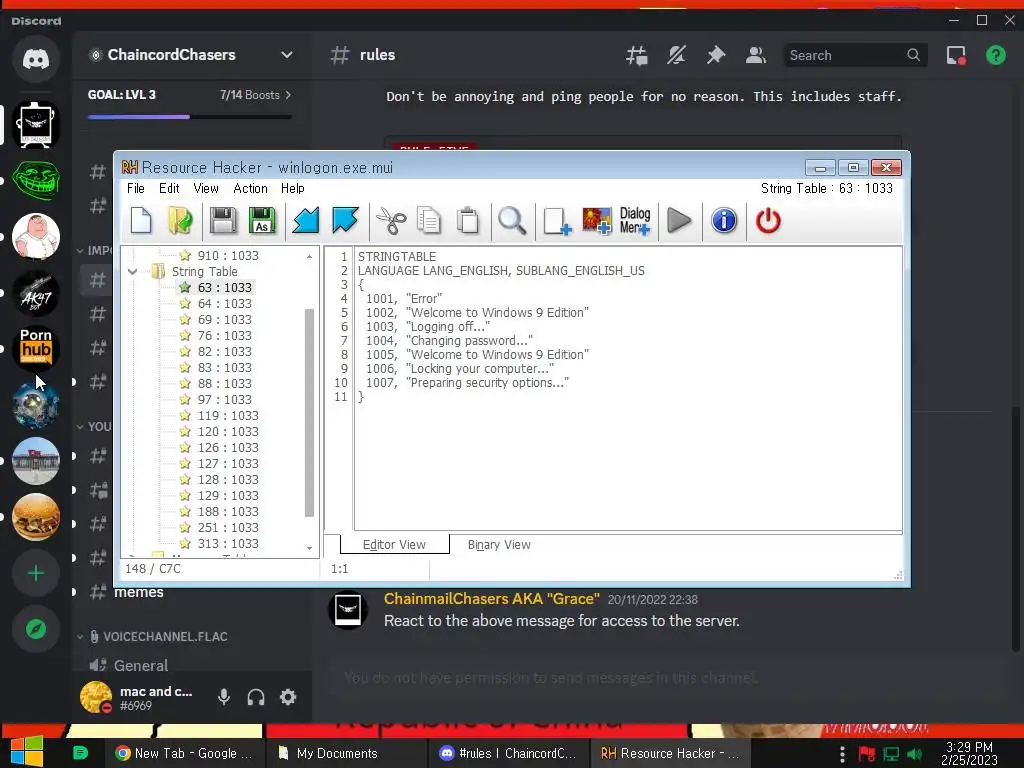Open the Action menu in Resource Hacker
The width and height of the screenshot is (1024, 768).
250,188
